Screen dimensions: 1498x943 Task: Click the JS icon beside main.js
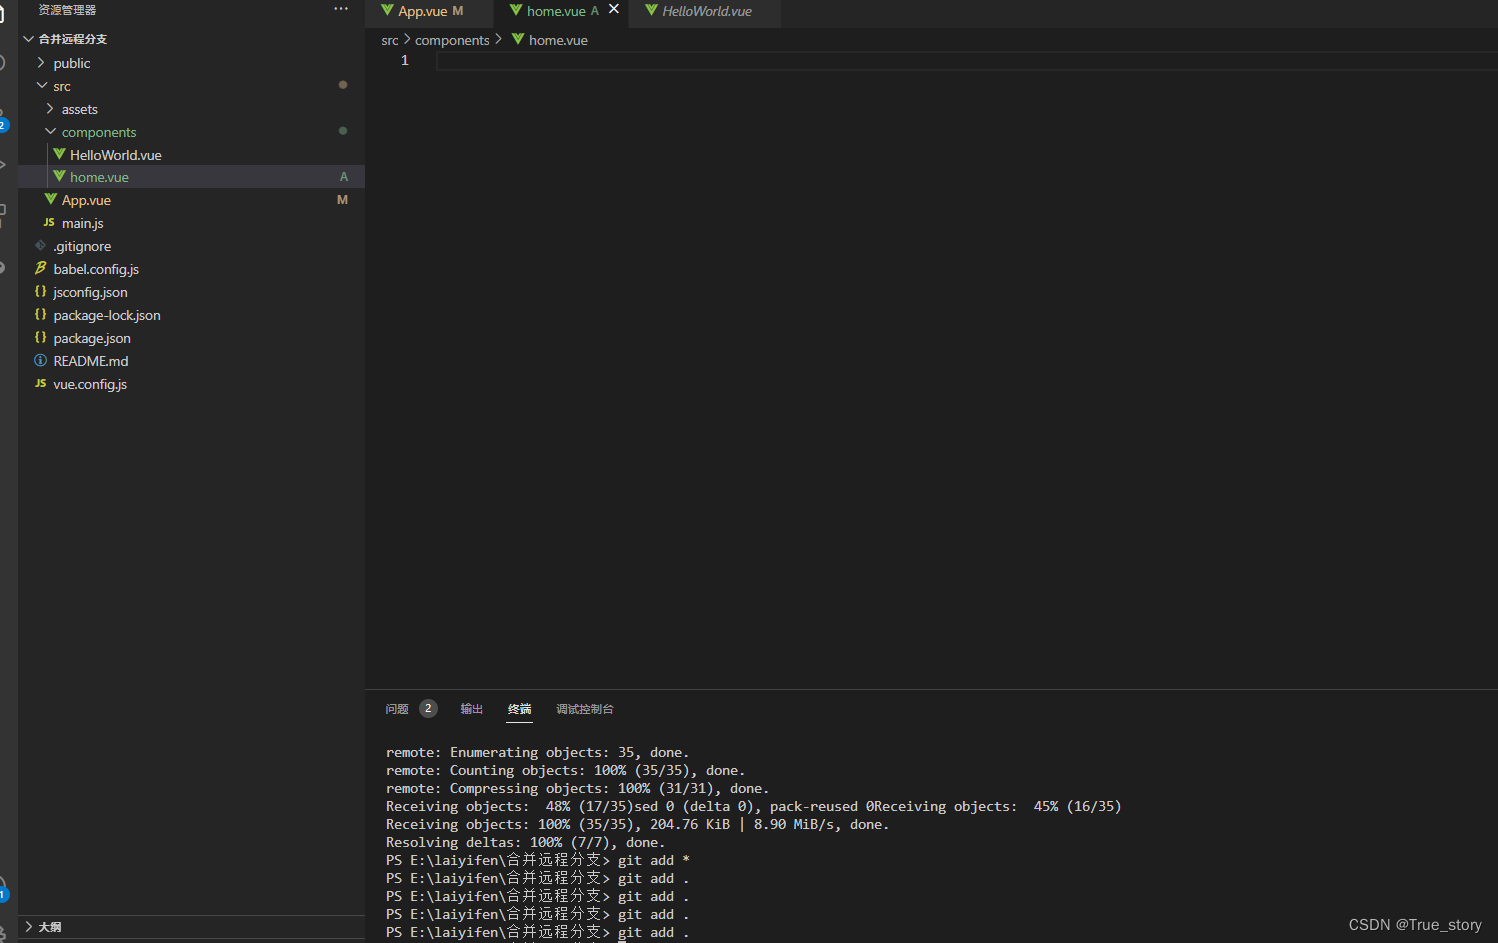click(x=49, y=222)
